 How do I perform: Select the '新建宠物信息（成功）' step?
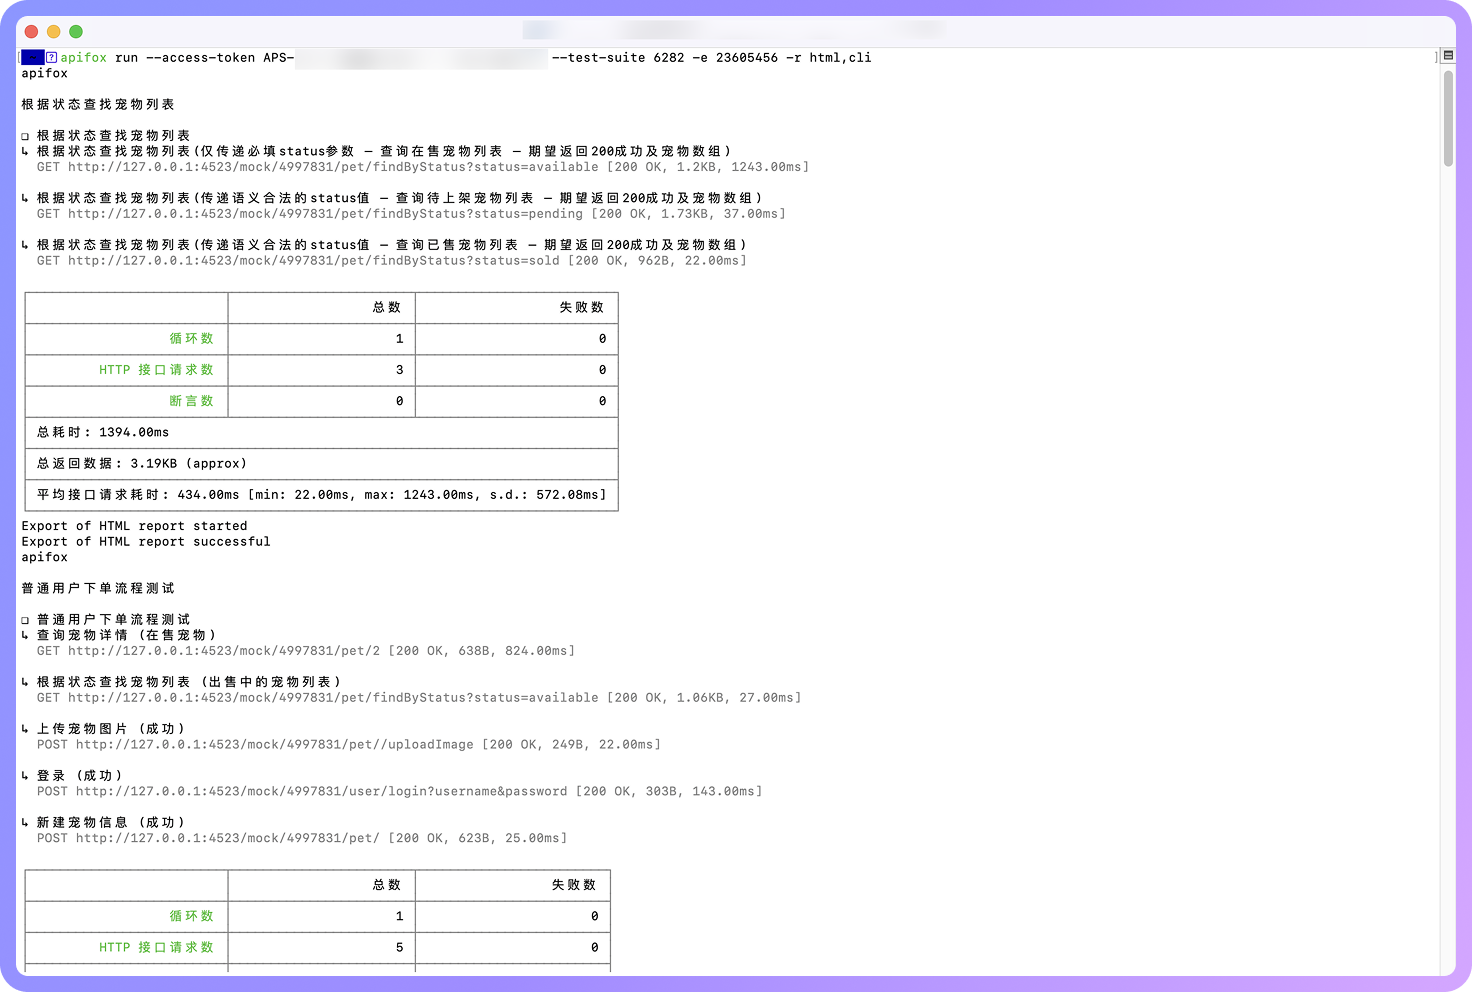point(103,823)
